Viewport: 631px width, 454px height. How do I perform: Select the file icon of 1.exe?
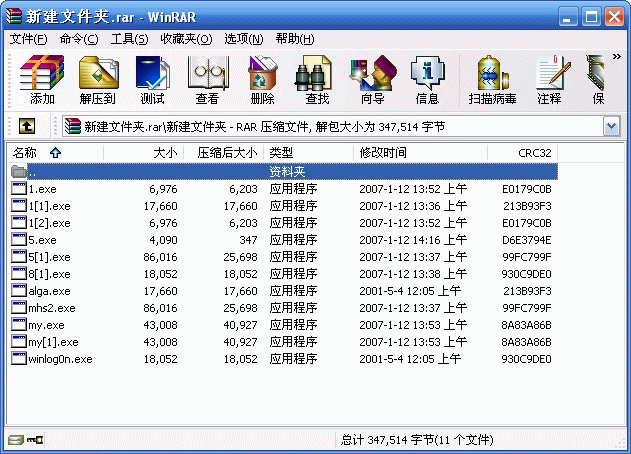click(x=19, y=188)
